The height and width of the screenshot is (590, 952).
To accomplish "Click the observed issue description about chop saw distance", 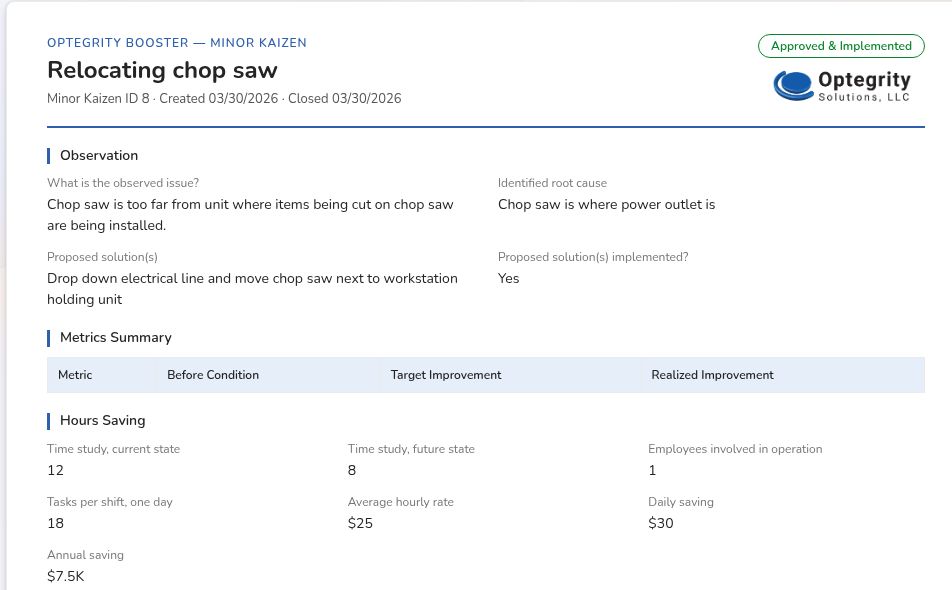I will [250, 215].
